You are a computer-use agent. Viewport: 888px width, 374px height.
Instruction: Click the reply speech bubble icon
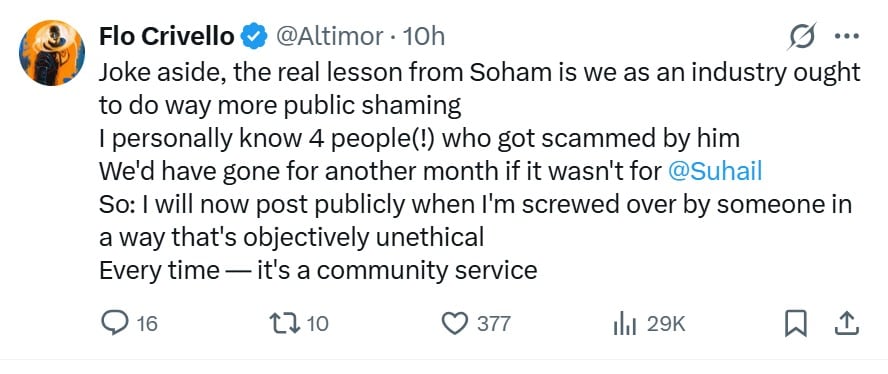[x=114, y=324]
